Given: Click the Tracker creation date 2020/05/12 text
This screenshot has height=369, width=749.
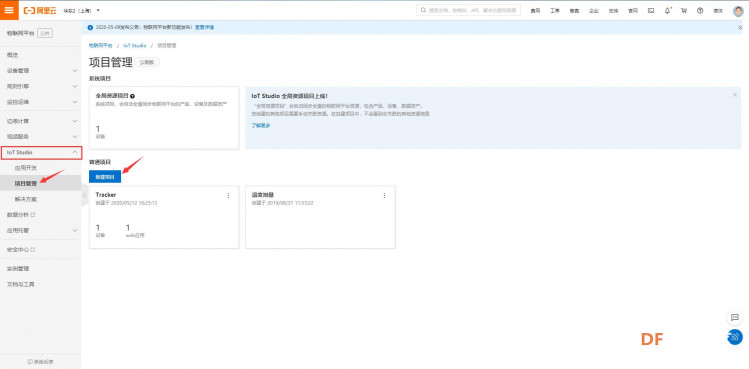Looking at the screenshot, I should click(126, 203).
